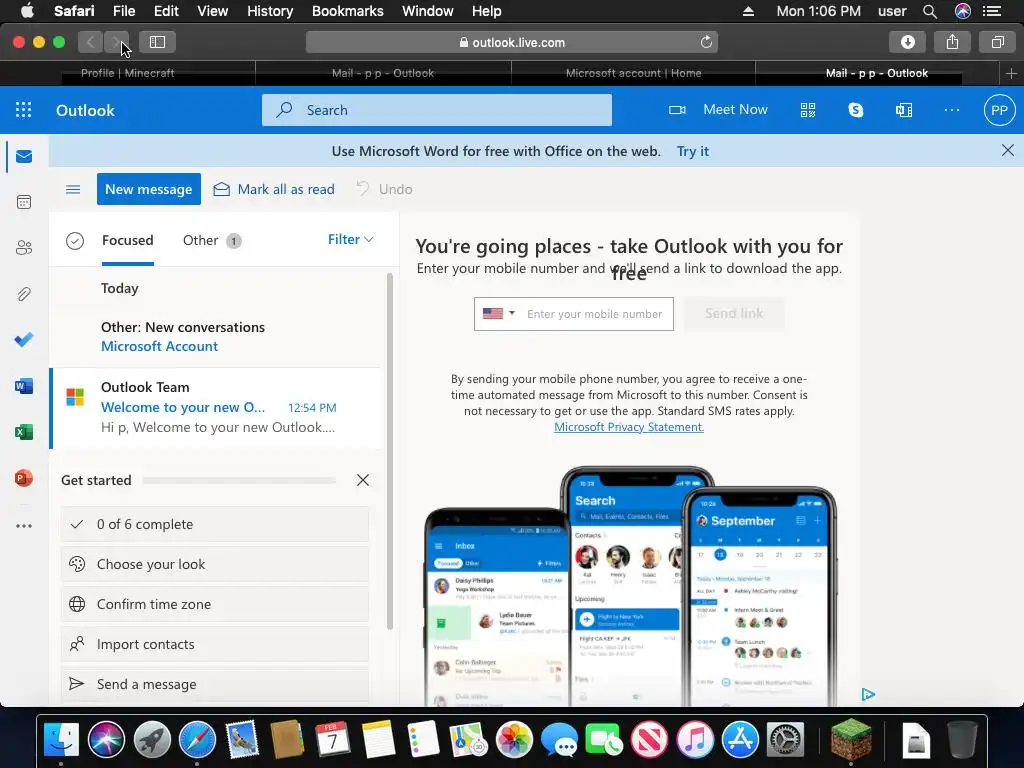Launch Excel from the left rail
1024x768 pixels.
[24, 432]
